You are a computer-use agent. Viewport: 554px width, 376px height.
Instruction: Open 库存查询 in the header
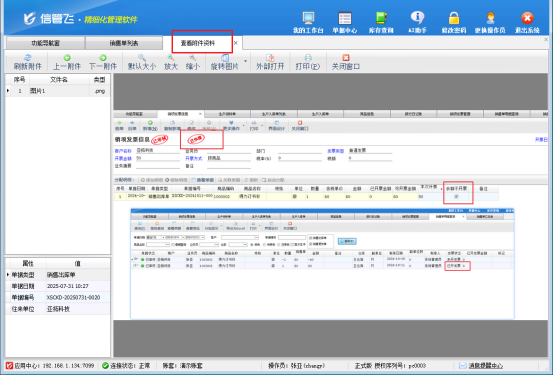pos(381,23)
